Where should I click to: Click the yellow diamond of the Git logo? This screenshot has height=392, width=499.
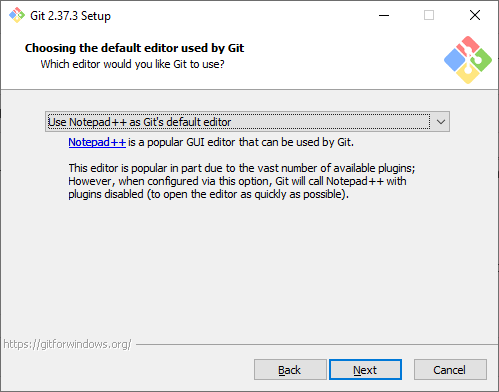click(x=468, y=74)
